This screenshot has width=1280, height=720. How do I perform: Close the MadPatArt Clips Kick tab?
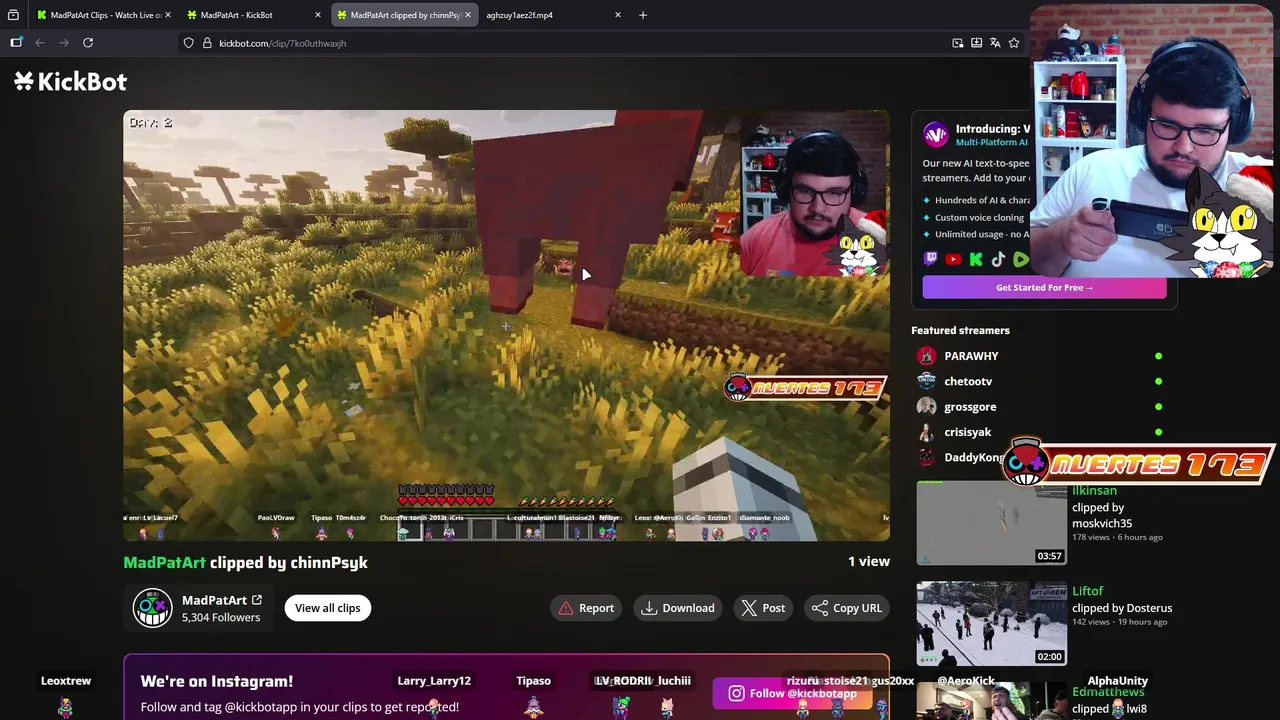click(167, 15)
